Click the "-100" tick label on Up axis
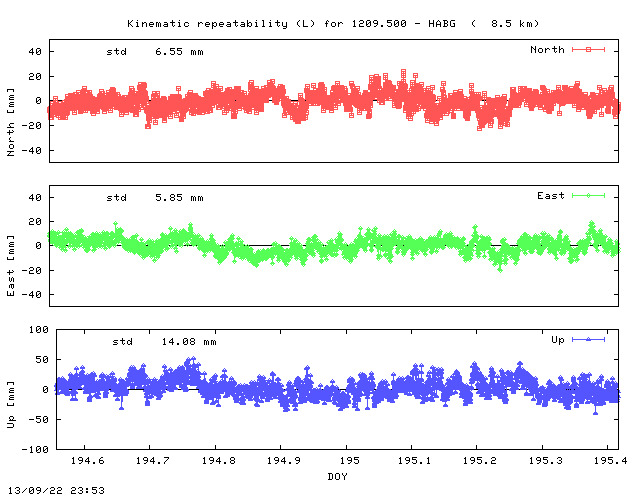640x496 pixels. [35, 449]
